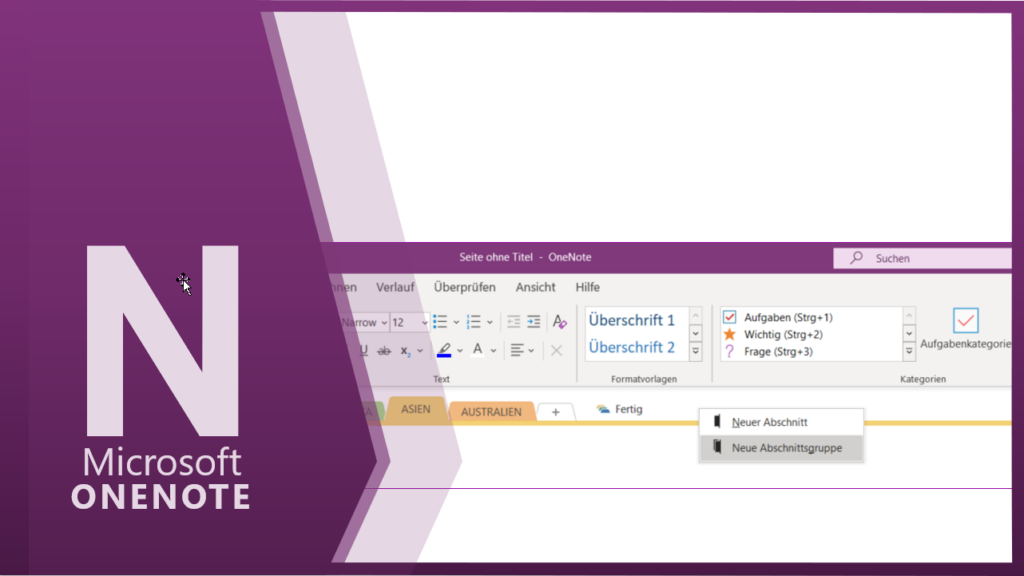Toggle the Aufgaben tag checkbox
The width and height of the screenshot is (1024, 576).
coord(729,317)
